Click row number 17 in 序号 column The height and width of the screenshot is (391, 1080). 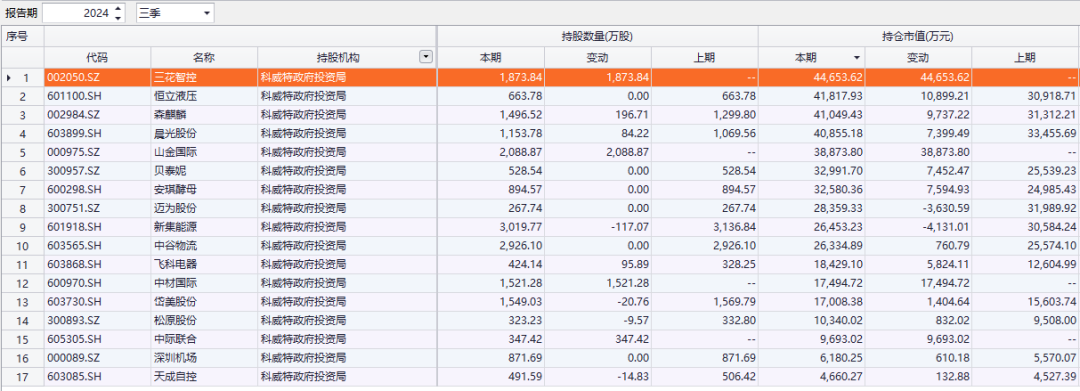[x=22, y=377]
